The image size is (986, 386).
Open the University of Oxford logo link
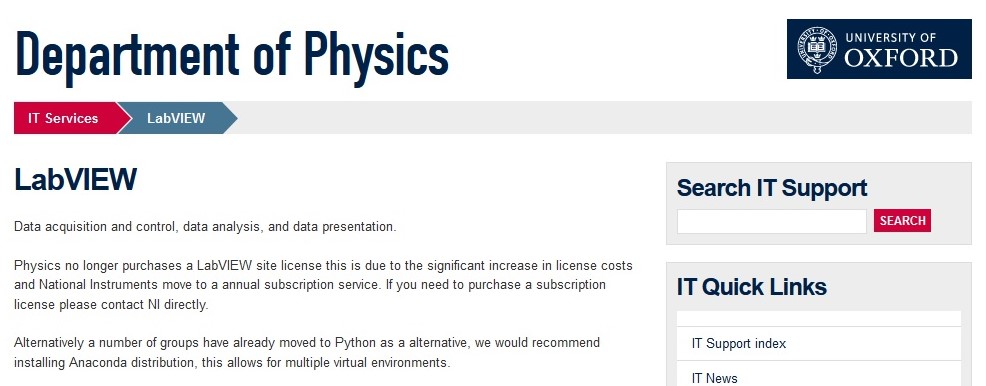pyautogui.click(x=879, y=49)
